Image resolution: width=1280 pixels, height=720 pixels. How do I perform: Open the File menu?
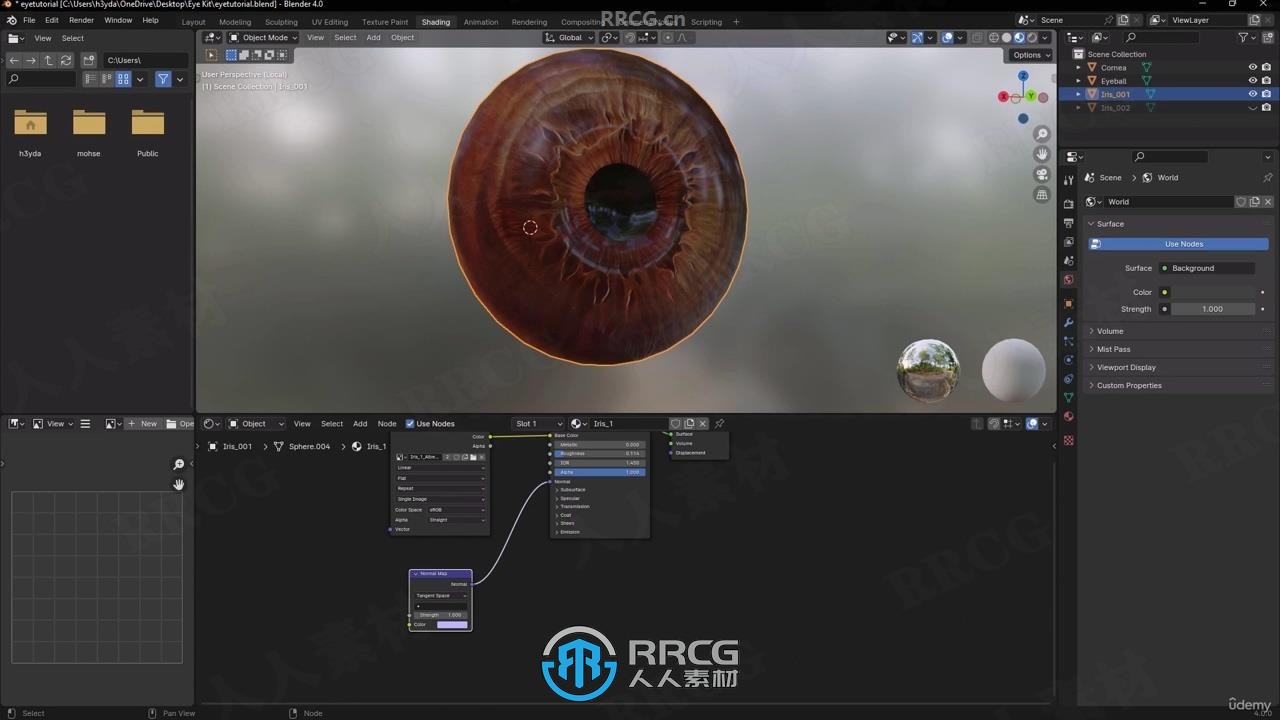[x=29, y=20]
